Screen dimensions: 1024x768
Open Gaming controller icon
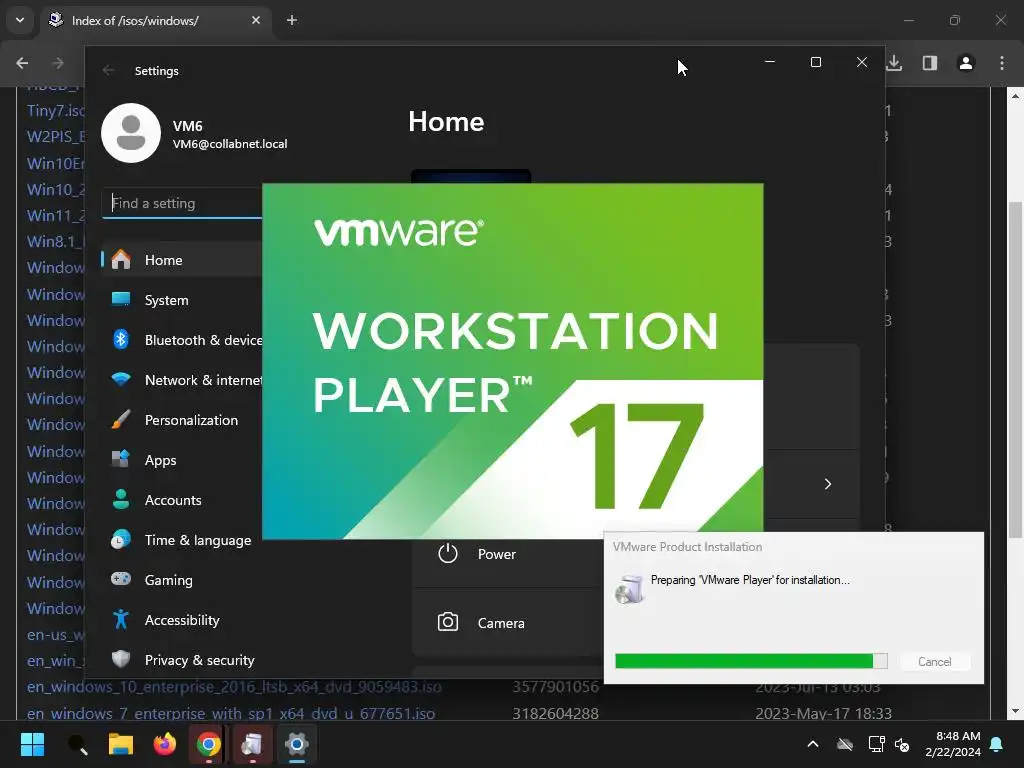tap(121, 579)
